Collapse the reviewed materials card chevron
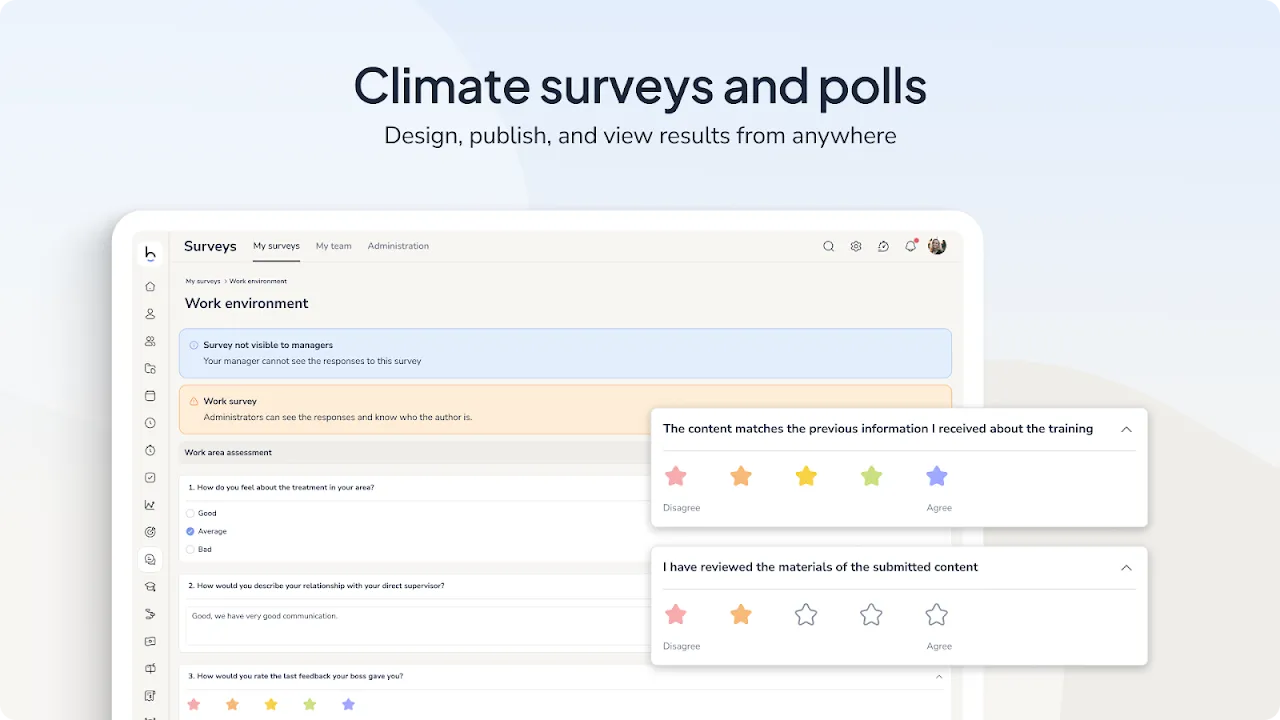 pos(1126,567)
